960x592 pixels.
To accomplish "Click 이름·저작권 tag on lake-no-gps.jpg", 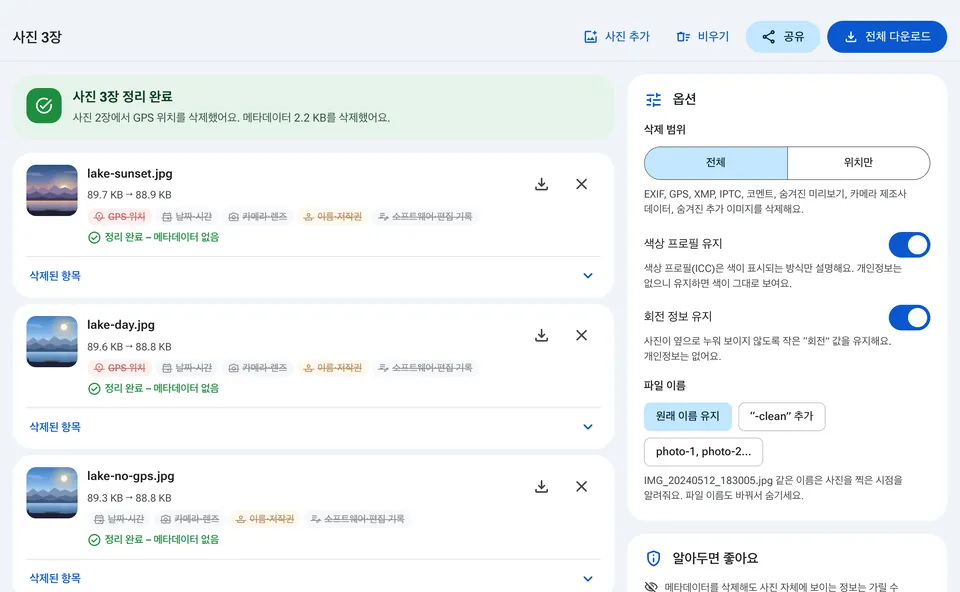I will (x=265, y=519).
